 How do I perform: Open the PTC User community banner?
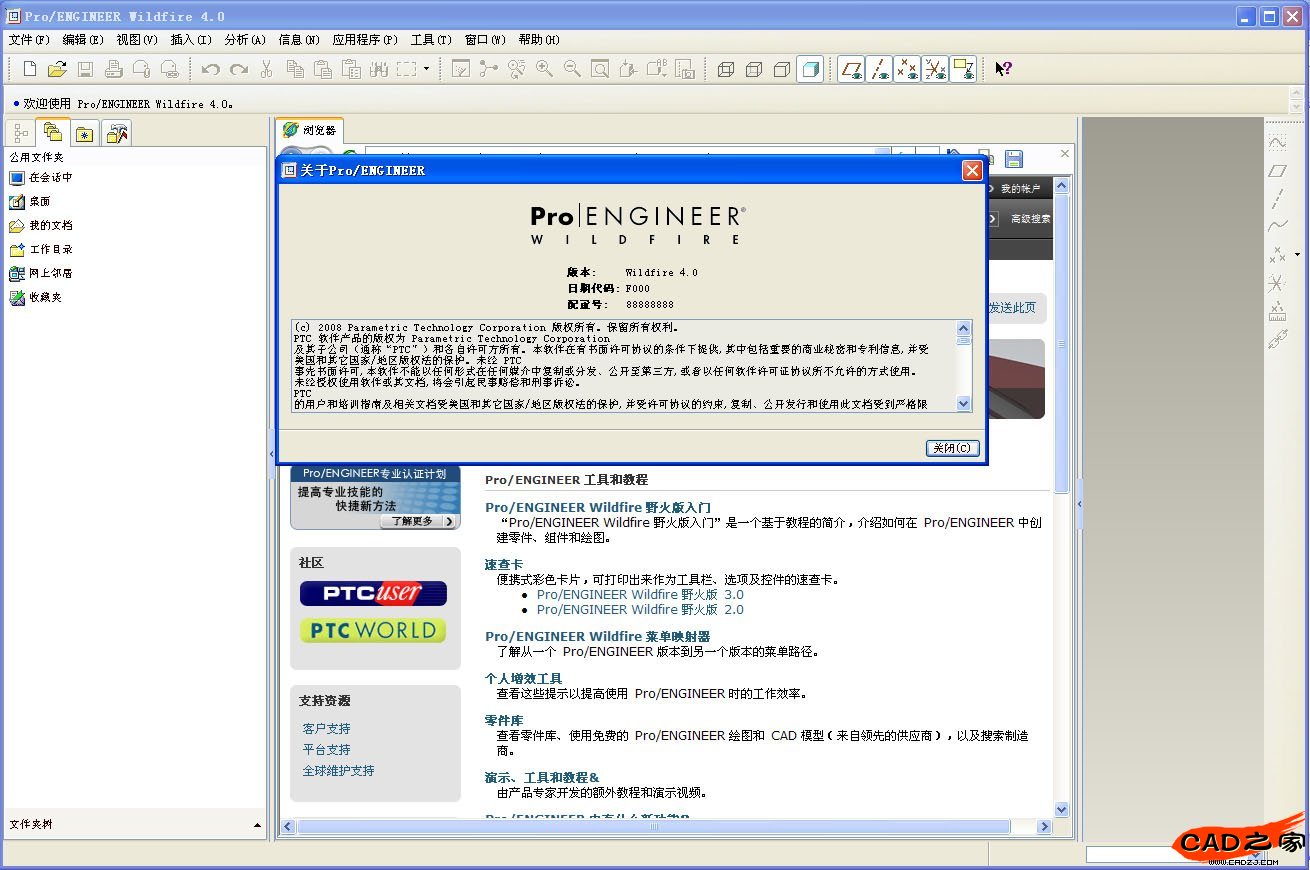pos(373,593)
